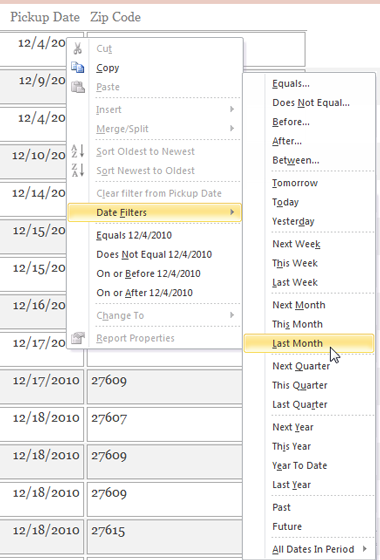
Task: Click the Cut scissors icon
Action: pyautogui.click(x=78, y=48)
